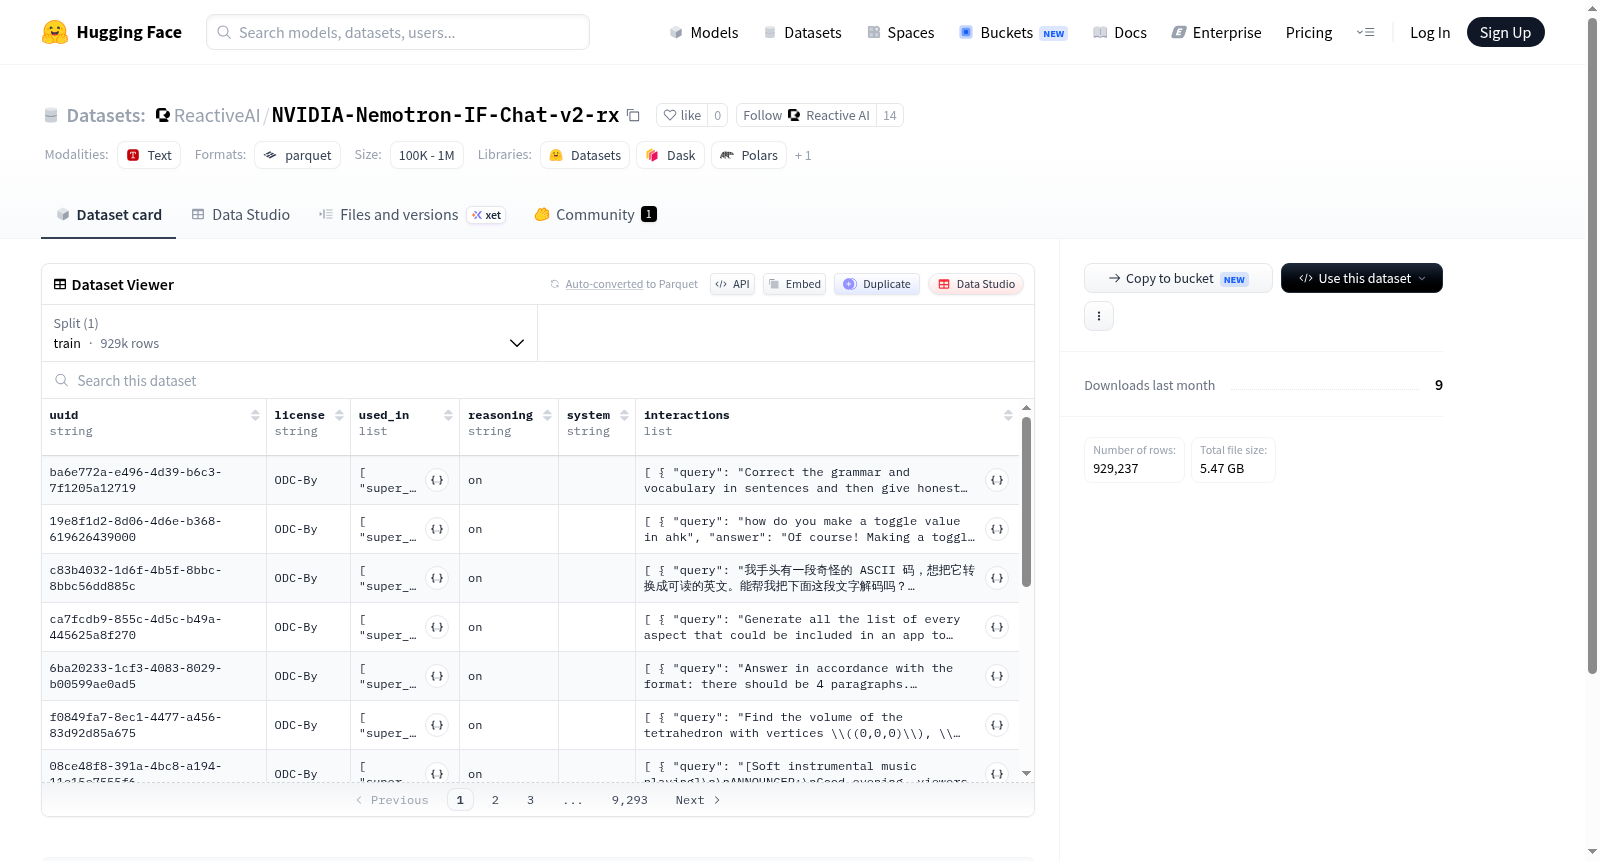This screenshot has width=1600, height=861.
Task: Expand the Use this dataset dropdown
Action: pos(1361,278)
